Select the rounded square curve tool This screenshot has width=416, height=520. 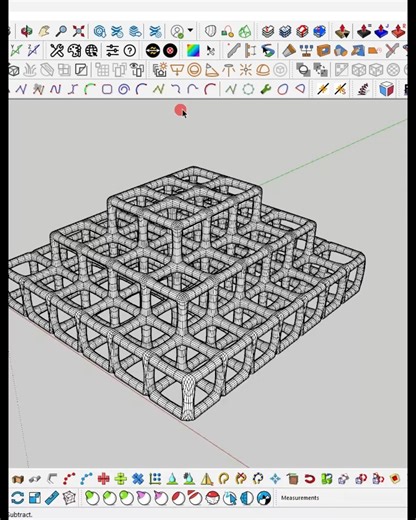point(107,89)
